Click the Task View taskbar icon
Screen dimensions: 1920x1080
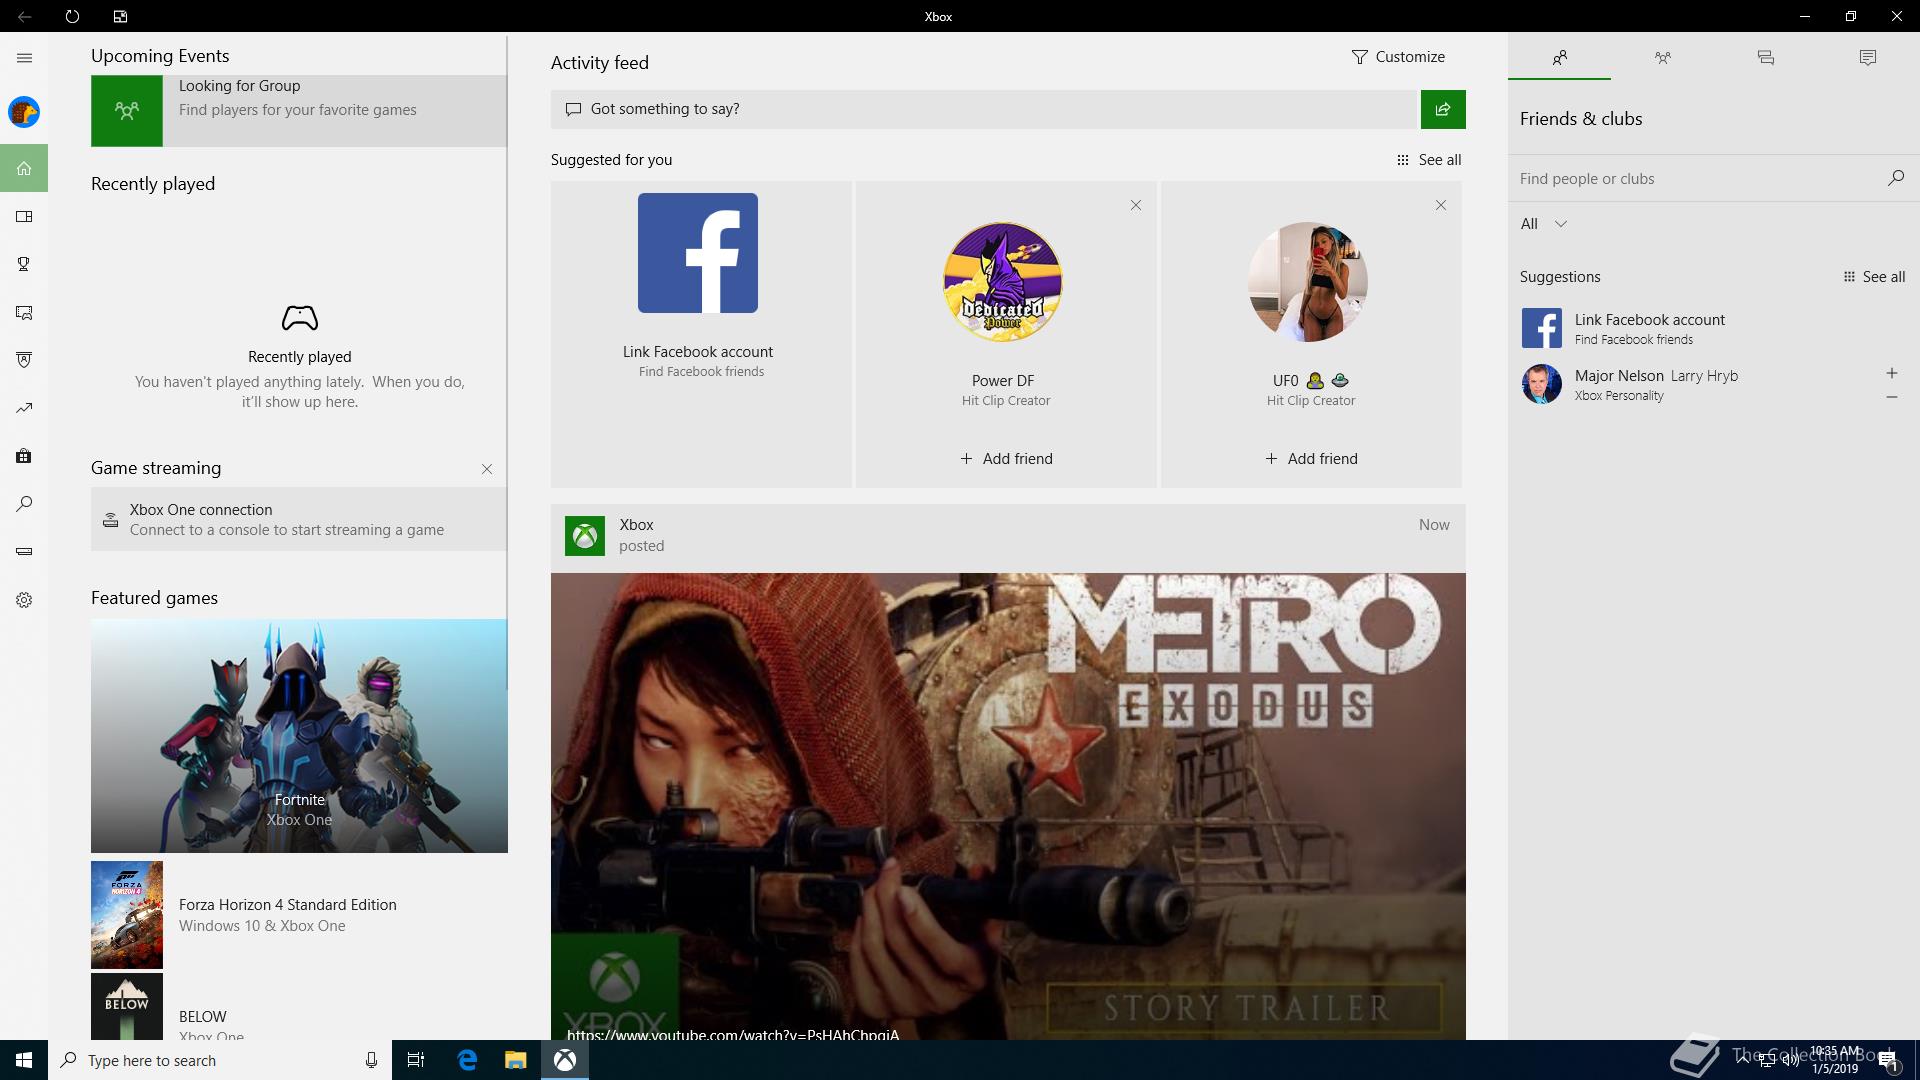[x=416, y=1060]
